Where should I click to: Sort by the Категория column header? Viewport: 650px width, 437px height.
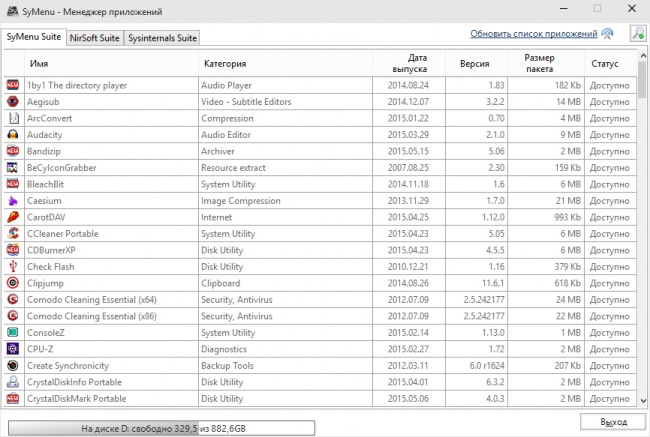[x=285, y=63]
